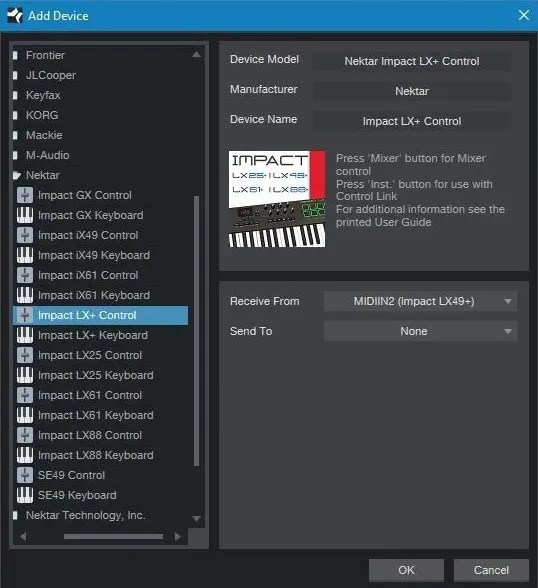Select Impact LX88 Control entry
538x588 pixels.
(x=90, y=435)
